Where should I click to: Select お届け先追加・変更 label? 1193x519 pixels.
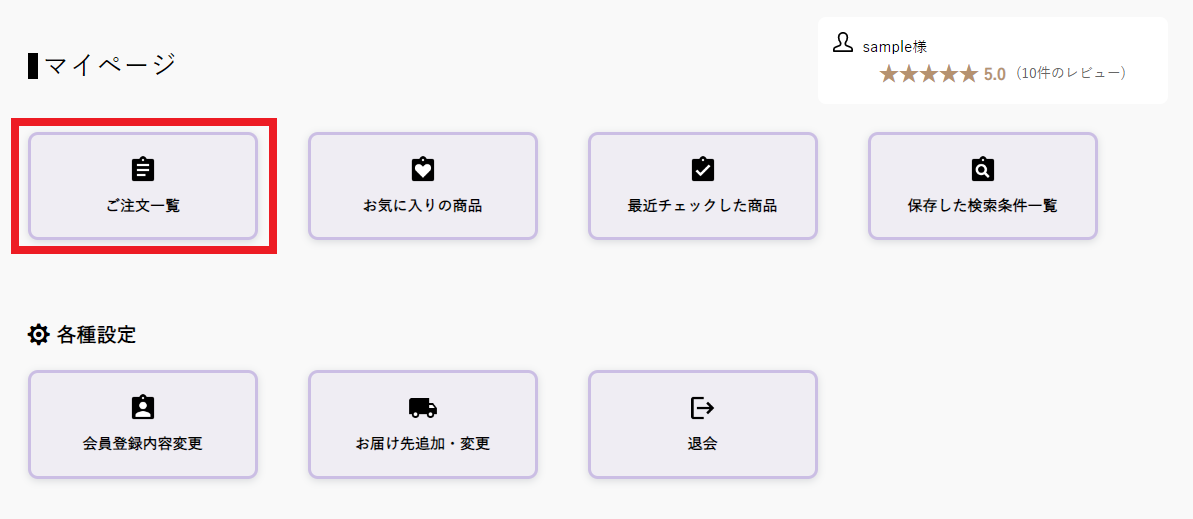coord(423,444)
